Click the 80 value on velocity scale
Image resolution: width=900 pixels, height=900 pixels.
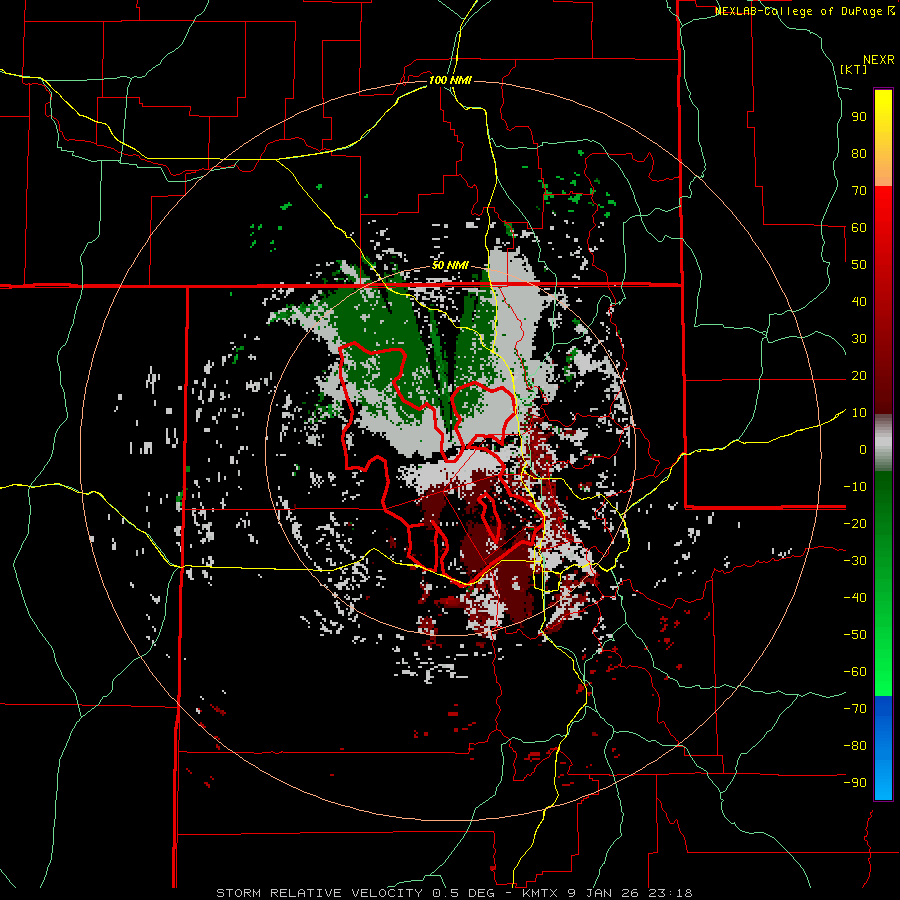(859, 153)
